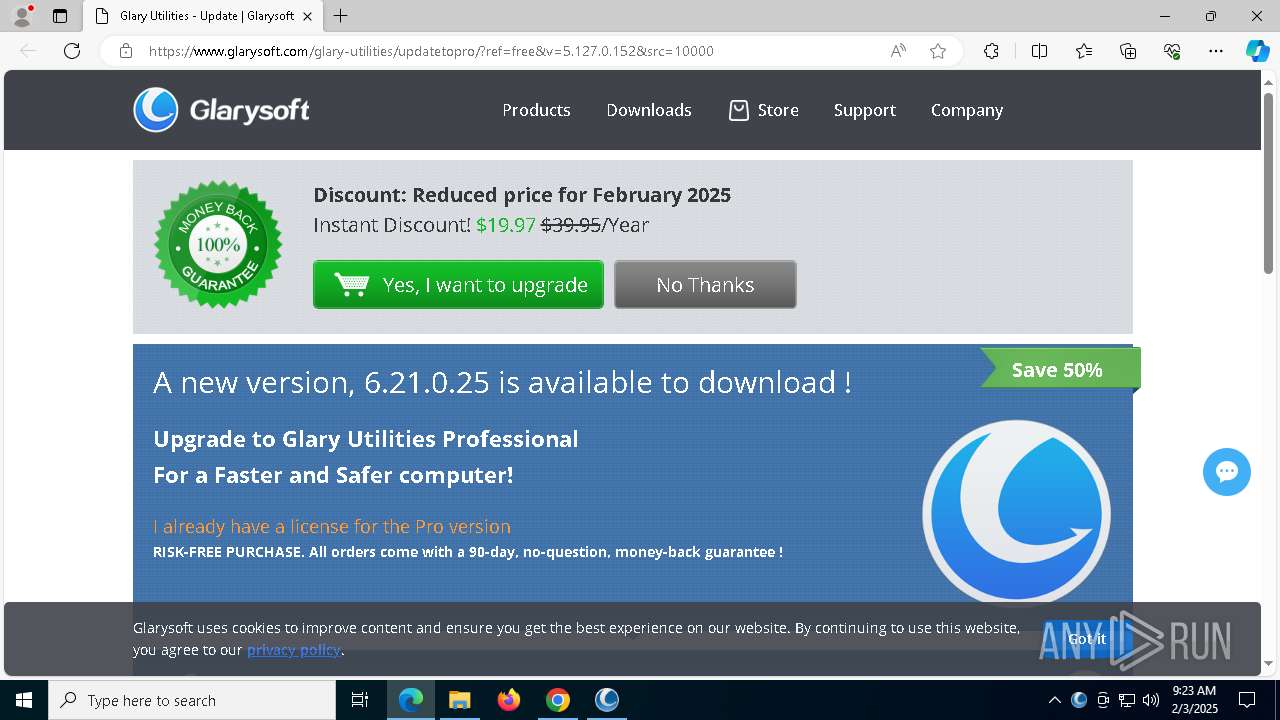Click the No Thanks button

705,285
